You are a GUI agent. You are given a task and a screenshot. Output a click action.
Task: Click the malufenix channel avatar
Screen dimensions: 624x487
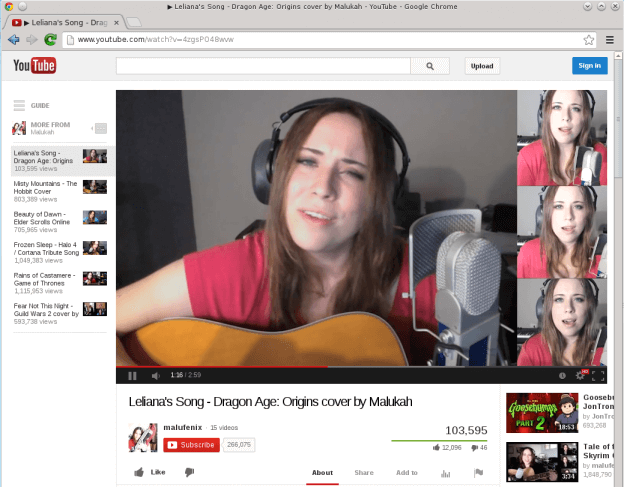click(x=143, y=438)
